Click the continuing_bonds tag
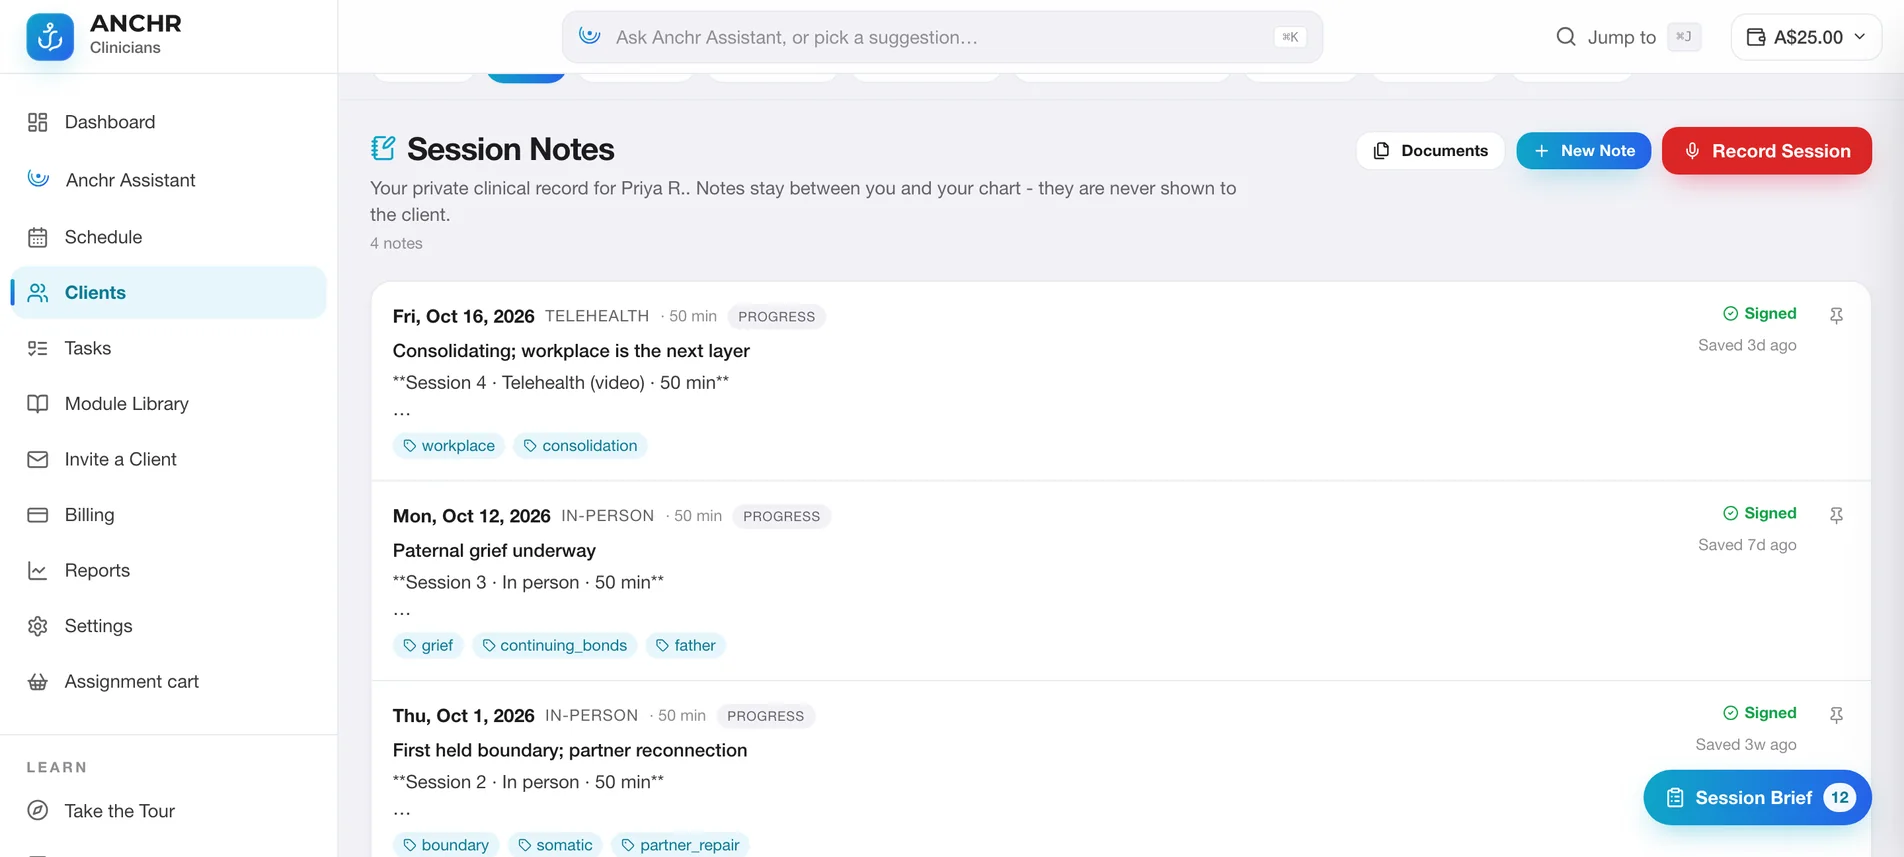1904x857 pixels. [554, 646]
